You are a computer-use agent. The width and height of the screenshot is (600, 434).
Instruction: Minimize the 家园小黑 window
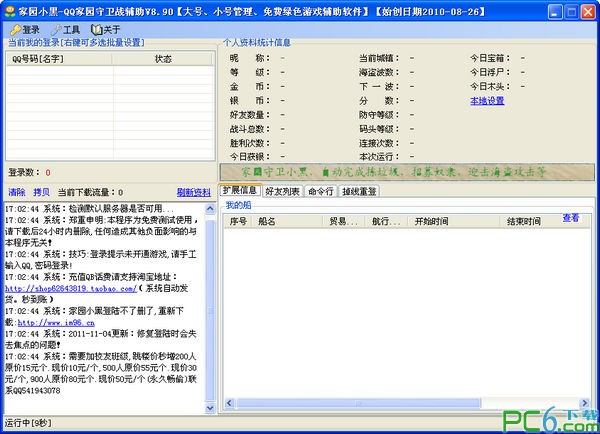tap(555, 12)
